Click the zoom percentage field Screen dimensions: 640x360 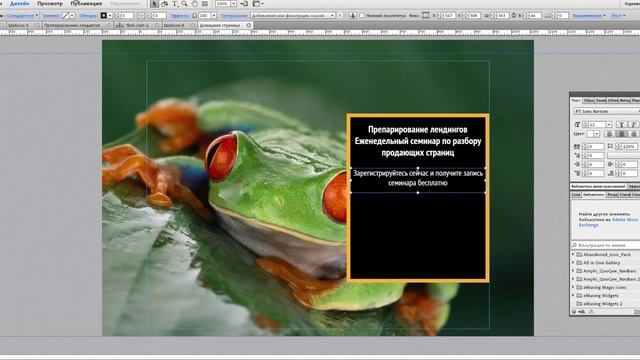point(222,4)
